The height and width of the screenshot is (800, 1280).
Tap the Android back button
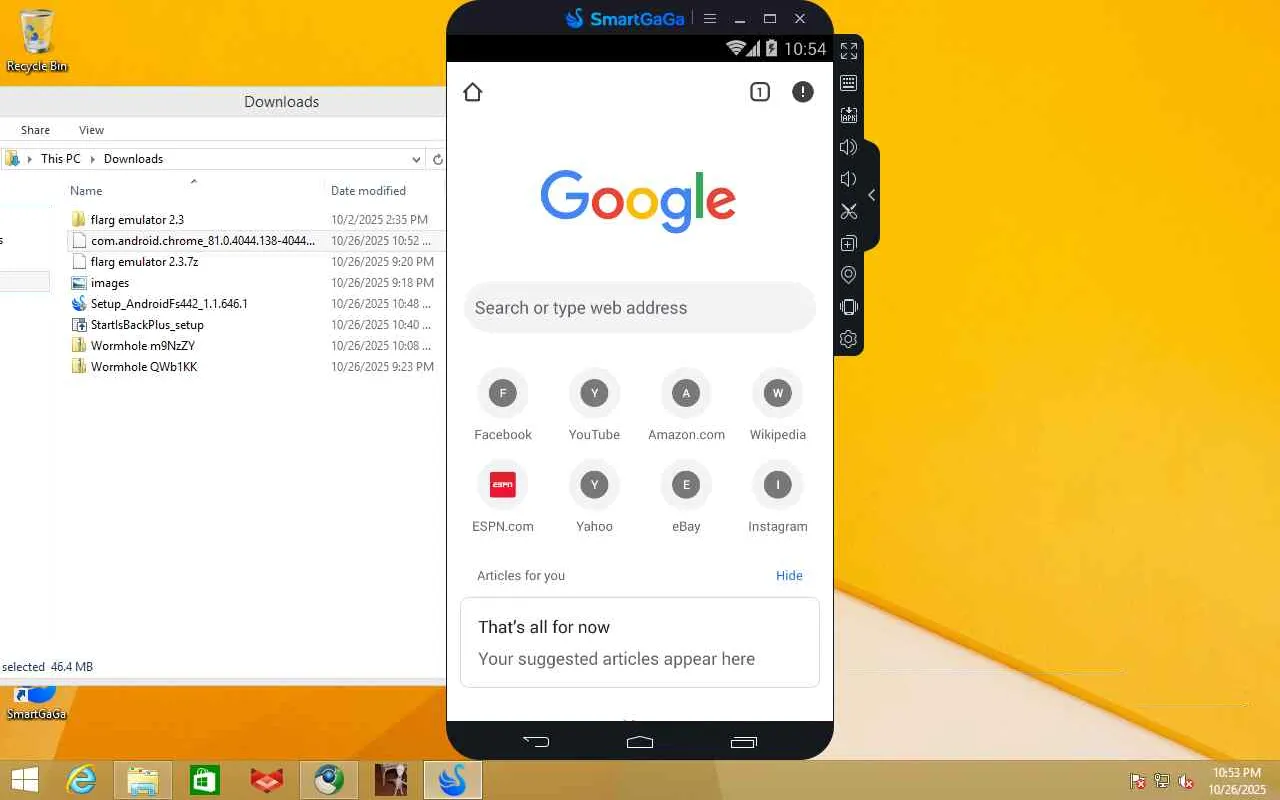pyautogui.click(x=536, y=742)
